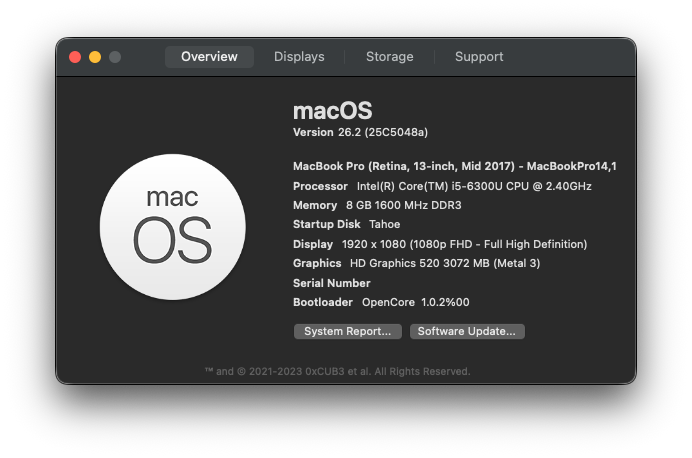Image resolution: width=692 pixels, height=458 pixels.
Task: Click the Serial Number label
Action: click(331, 283)
